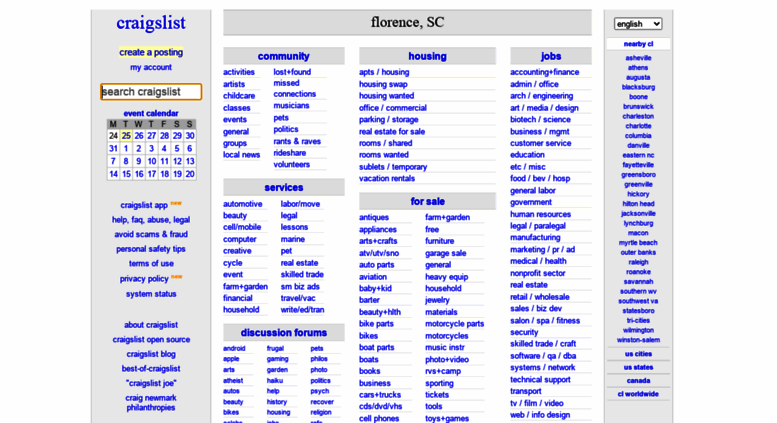Open personal safety tips

pyautogui.click(x=151, y=249)
